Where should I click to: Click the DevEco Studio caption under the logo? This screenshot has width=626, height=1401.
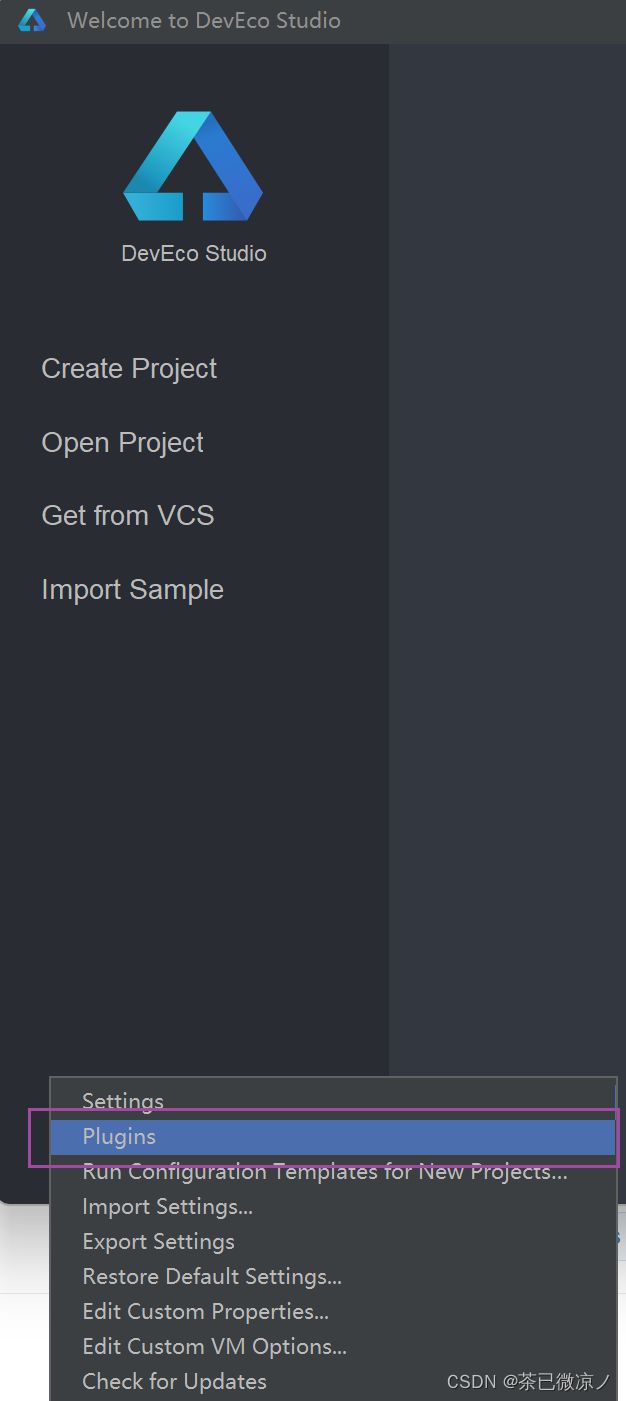pyautogui.click(x=194, y=254)
